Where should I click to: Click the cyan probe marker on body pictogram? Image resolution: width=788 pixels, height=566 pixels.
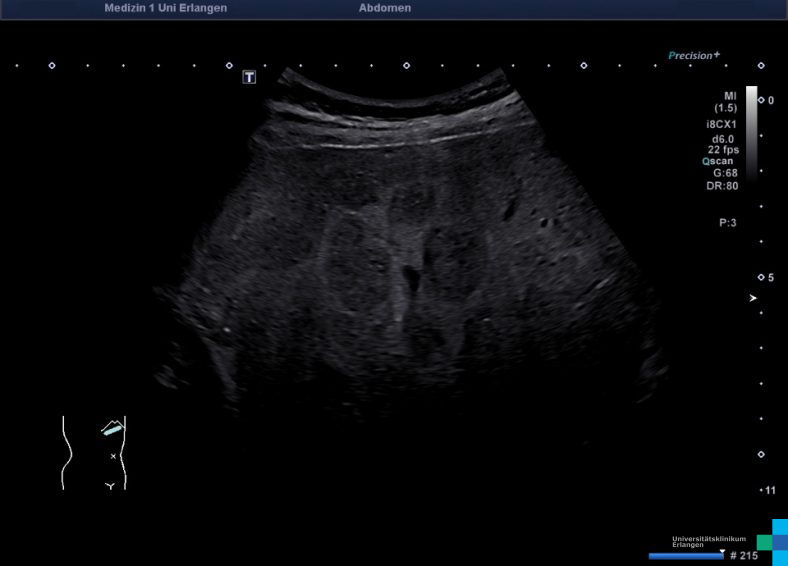click(x=113, y=428)
